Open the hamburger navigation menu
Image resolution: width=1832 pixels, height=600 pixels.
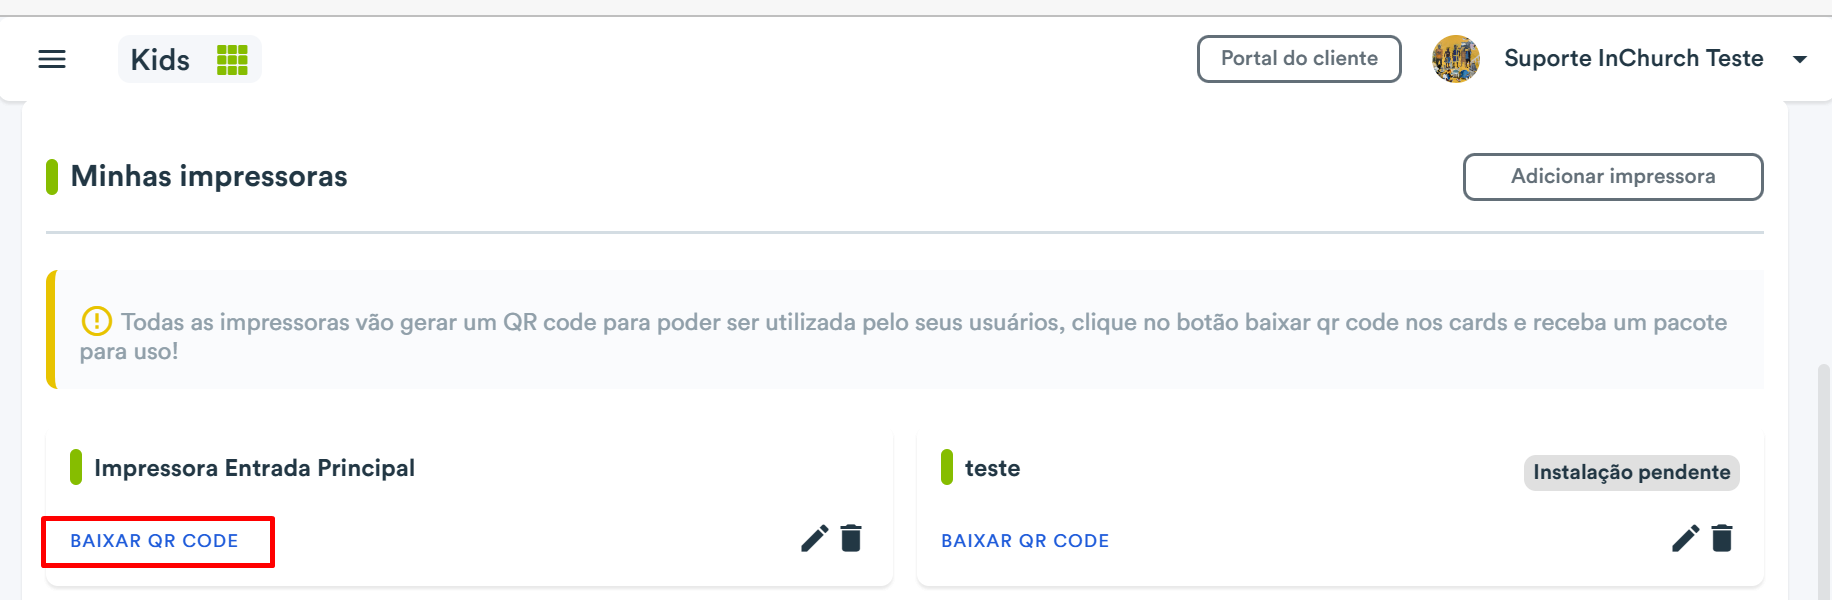click(52, 60)
